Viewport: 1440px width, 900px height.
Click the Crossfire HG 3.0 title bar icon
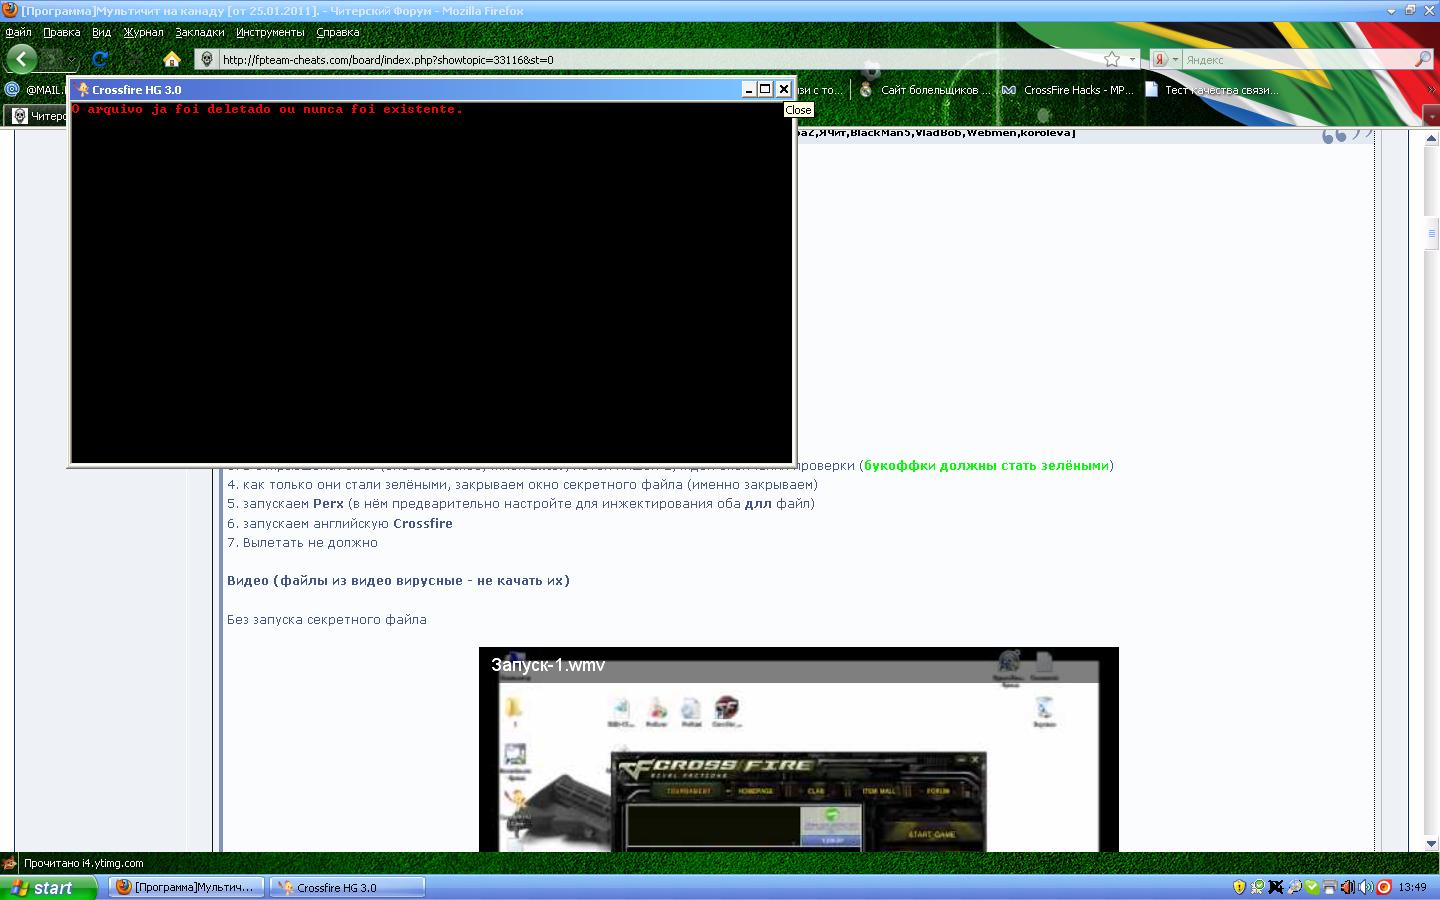tap(83, 90)
